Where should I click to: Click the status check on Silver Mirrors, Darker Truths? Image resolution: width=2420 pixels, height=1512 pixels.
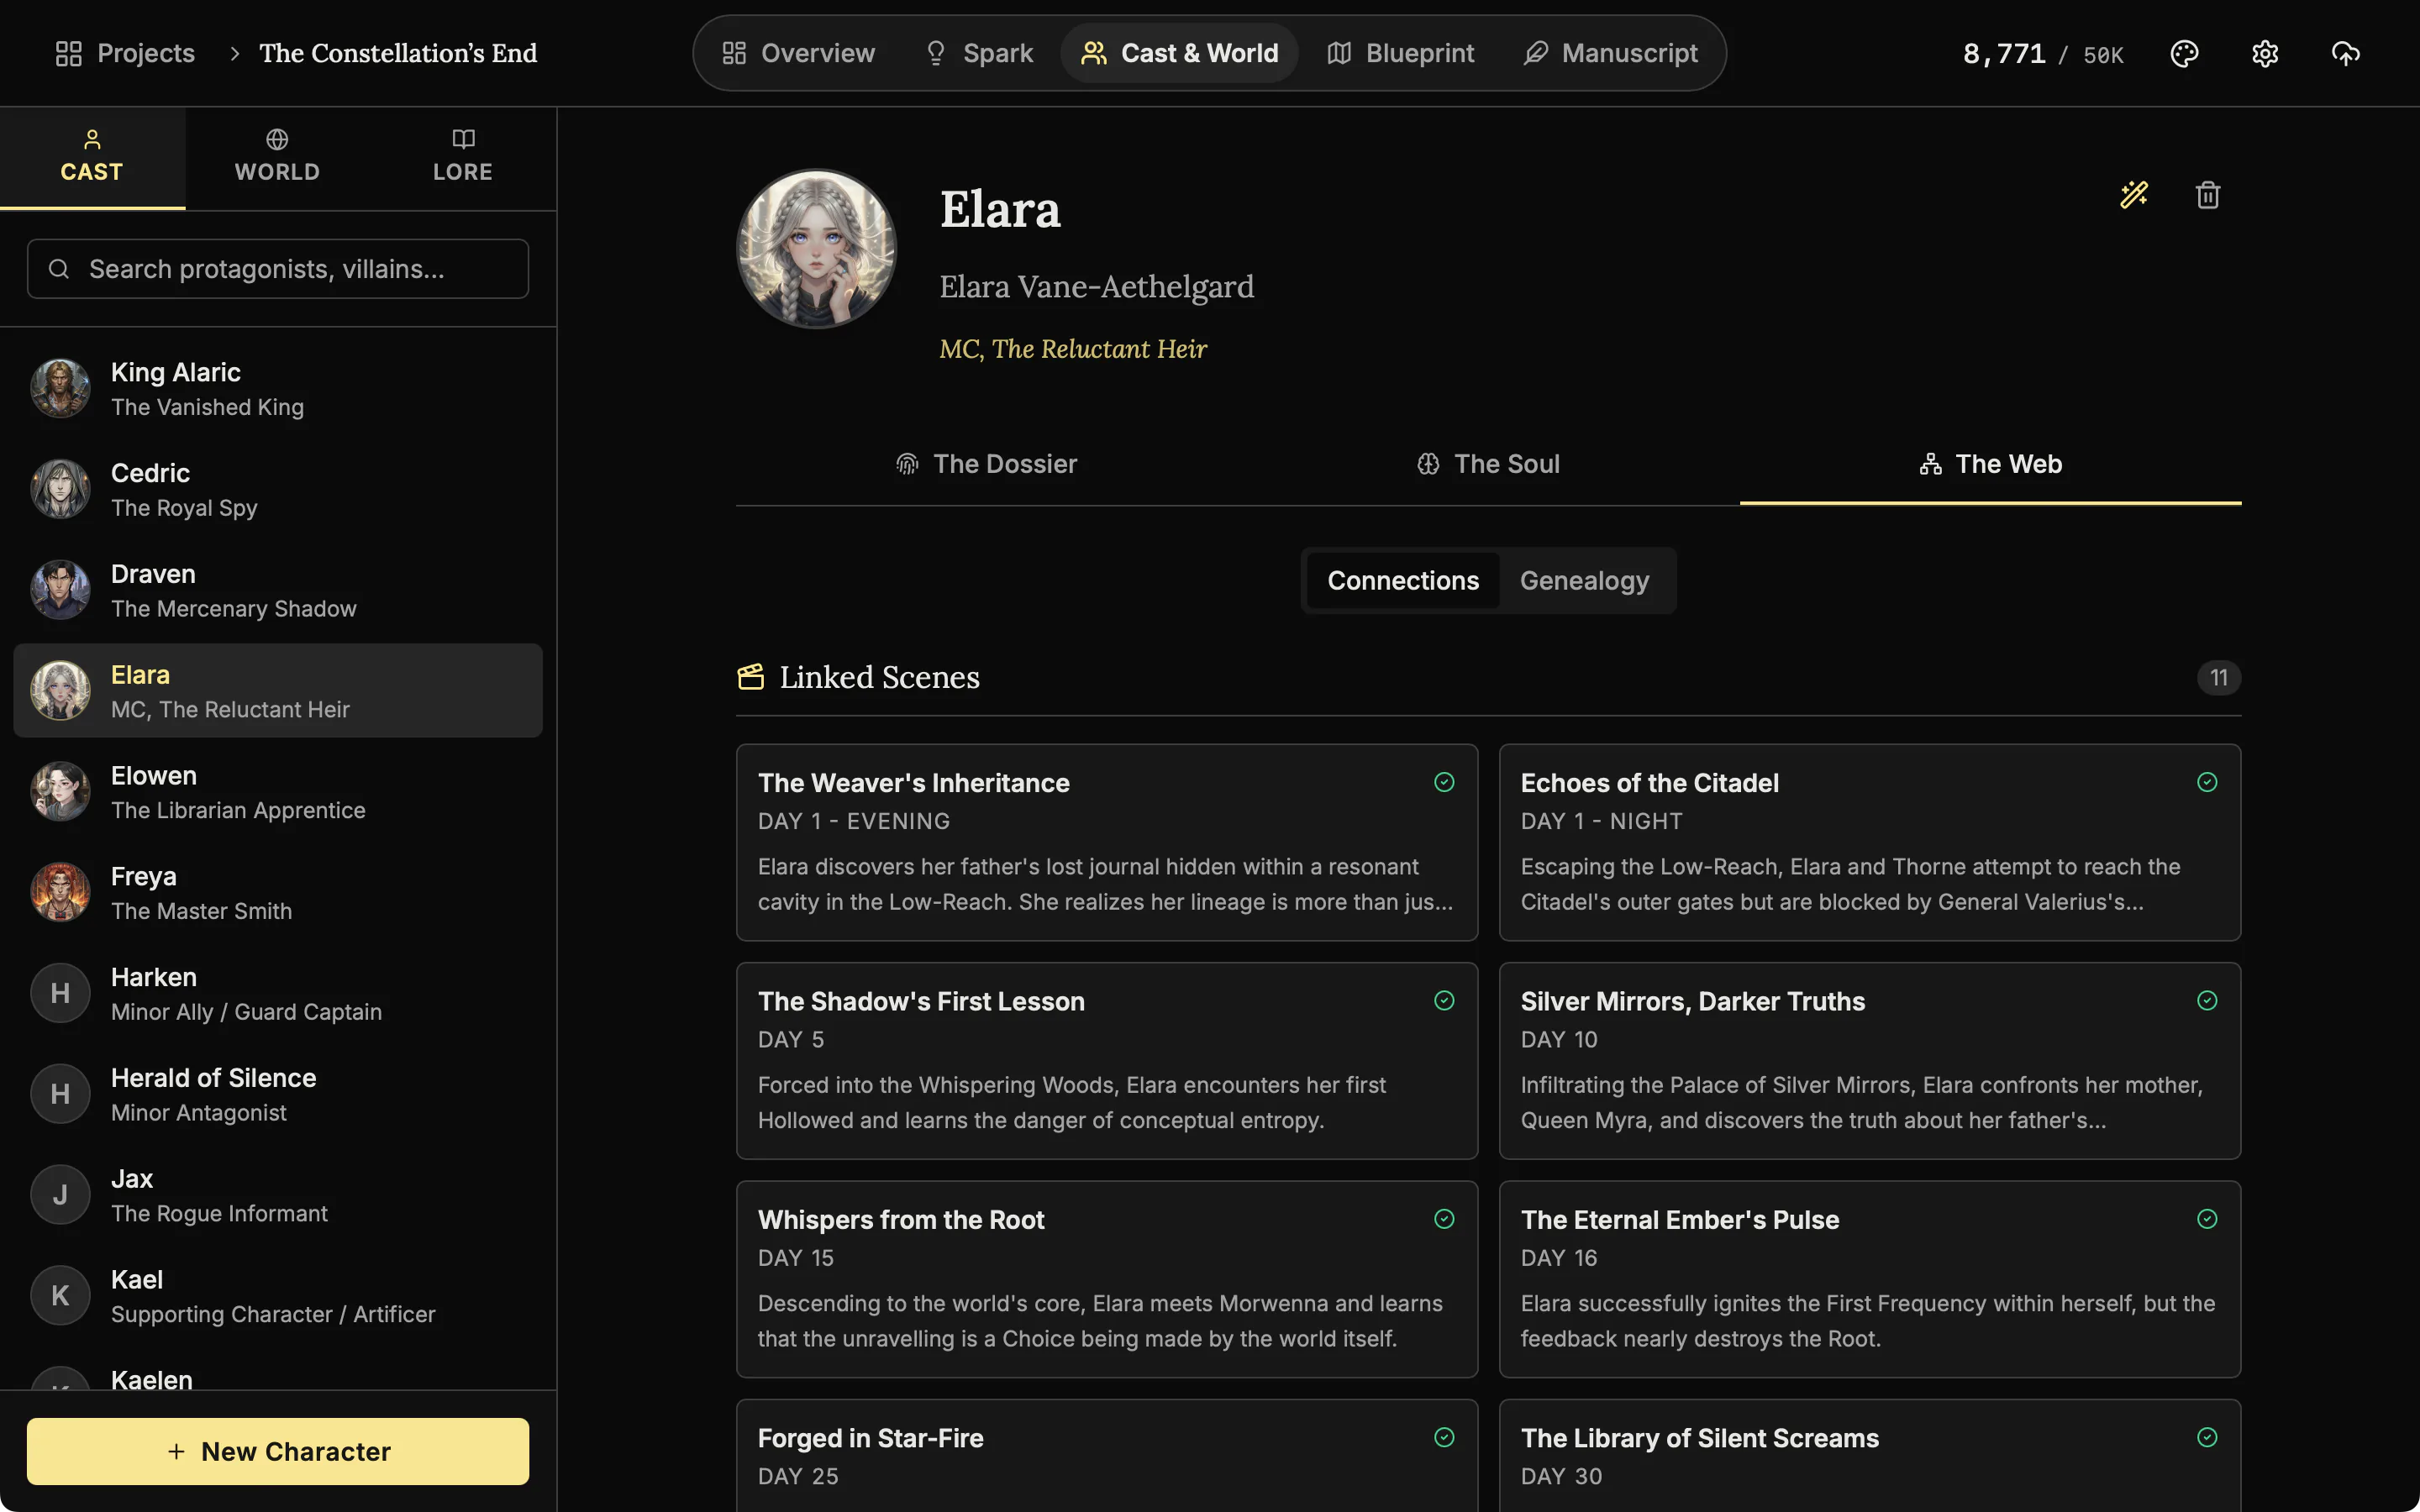click(2207, 1000)
